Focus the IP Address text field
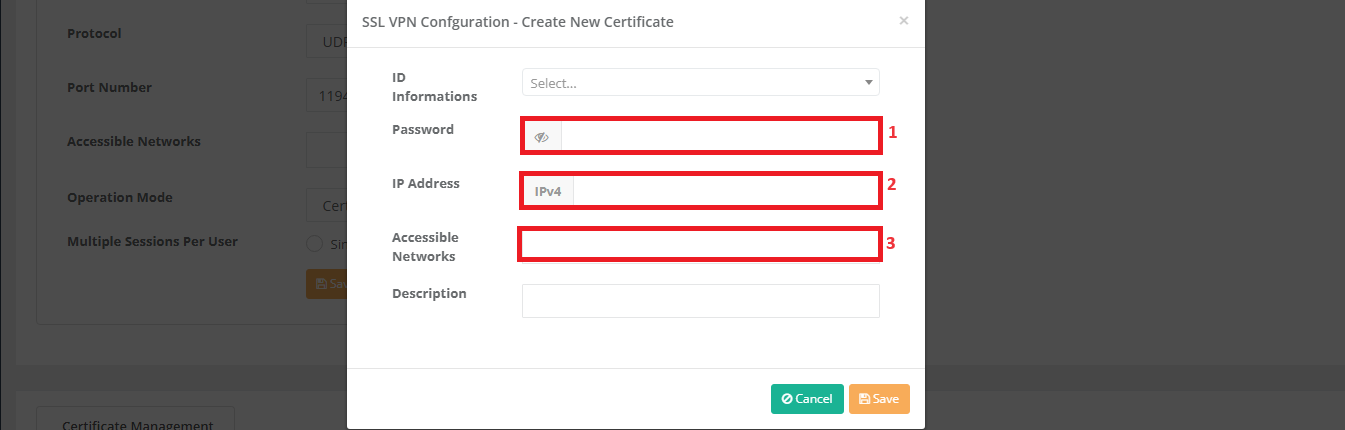Screen dimensions: 1345x430 pyautogui.click(x=725, y=191)
